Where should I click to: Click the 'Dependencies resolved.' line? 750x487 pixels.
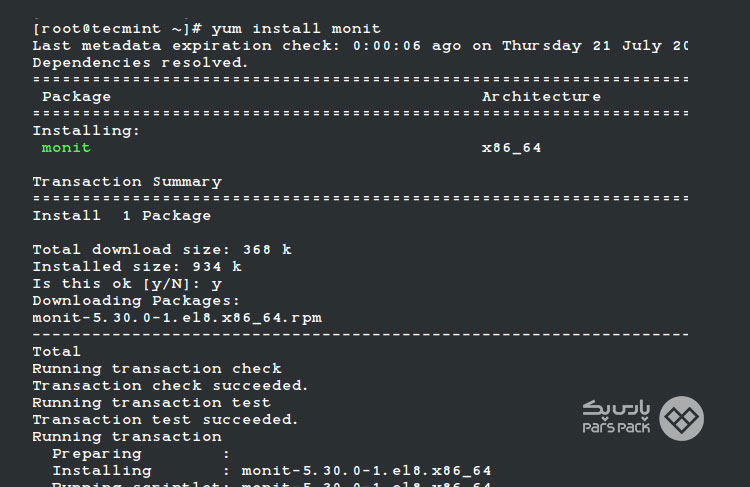[140, 63]
